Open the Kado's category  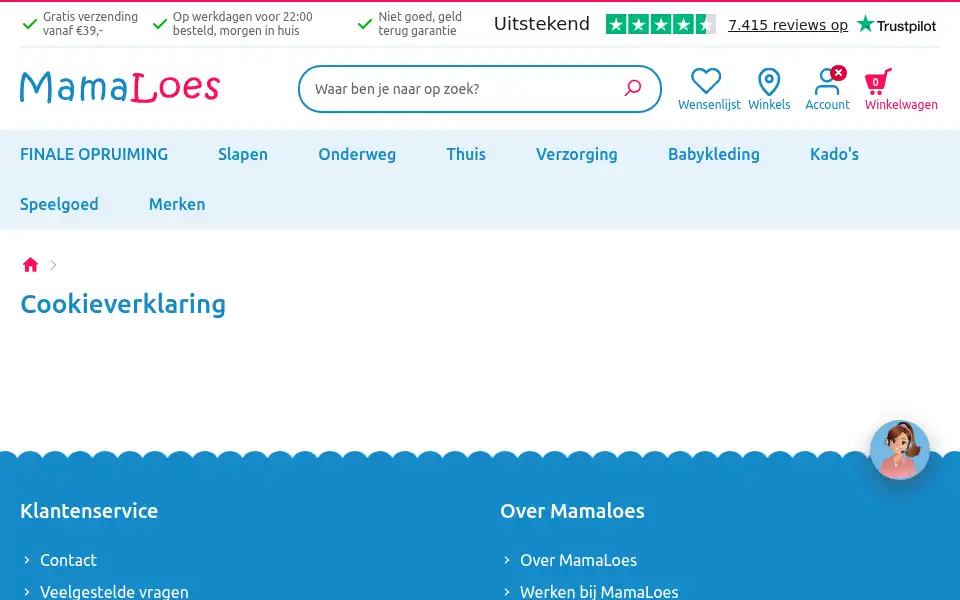(x=834, y=154)
